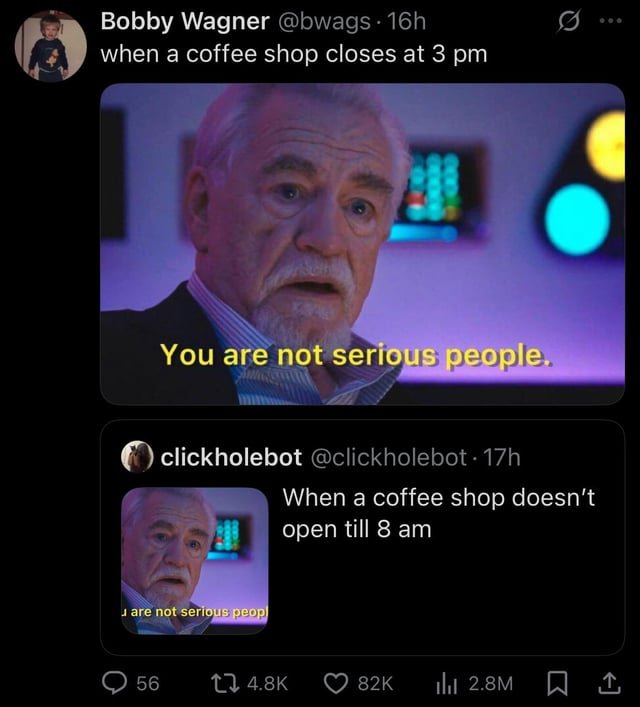This screenshot has height=707, width=640.
Task: Open clickholebot's avatar in quoted tweet
Action: click(137, 457)
